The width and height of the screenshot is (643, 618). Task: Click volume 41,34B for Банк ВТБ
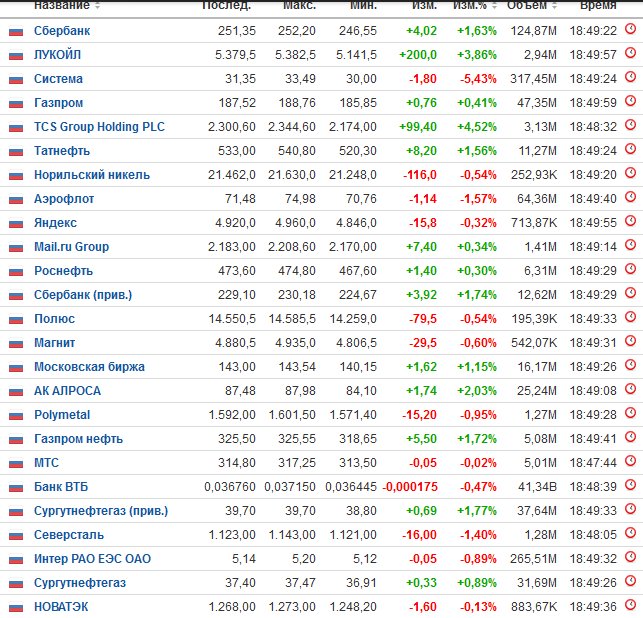[x=537, y=486]
